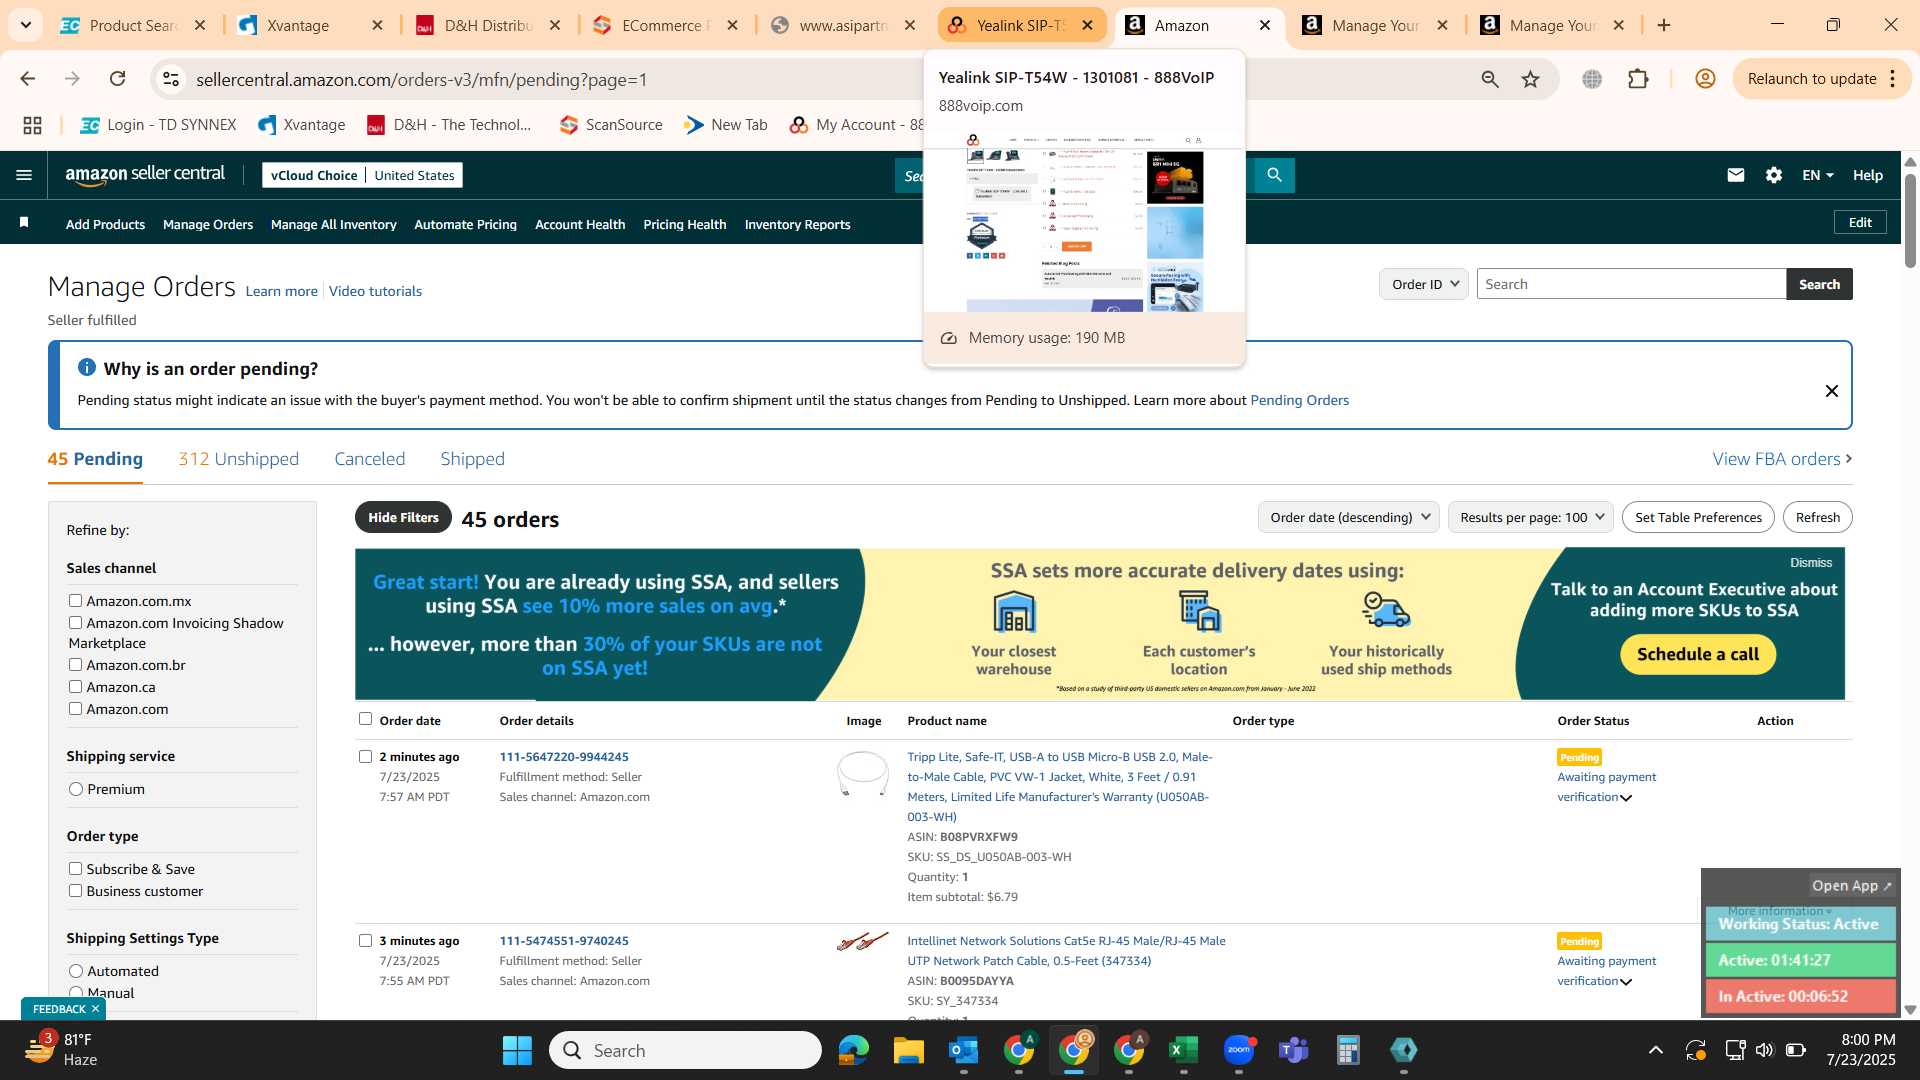This screenshot has width=1920, height=1080.
Task: Check the Amazon.com.mx sales channel filter
Action: pos(75,600)
